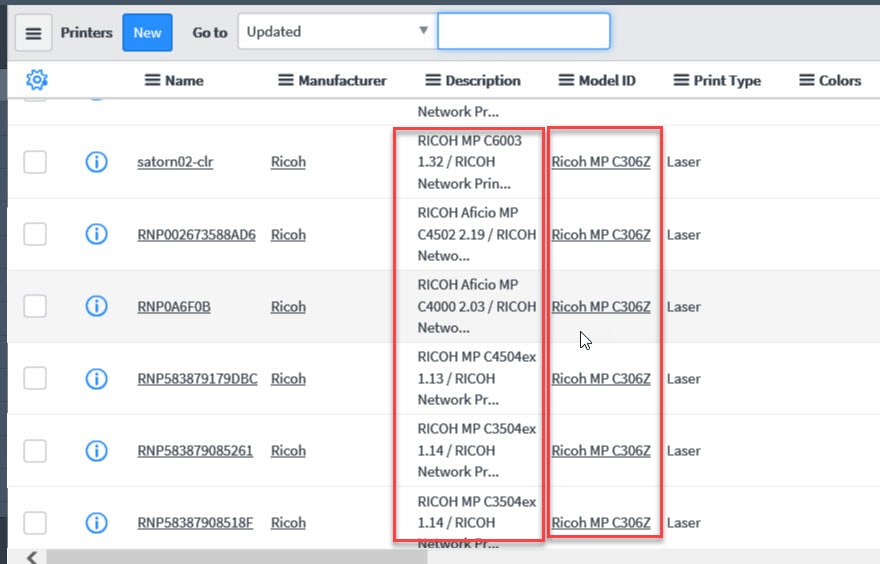Click description 'RICOH MP C6003 1.32' cell
The height and width of the screenshot is (564, 880).
point(470,162)
